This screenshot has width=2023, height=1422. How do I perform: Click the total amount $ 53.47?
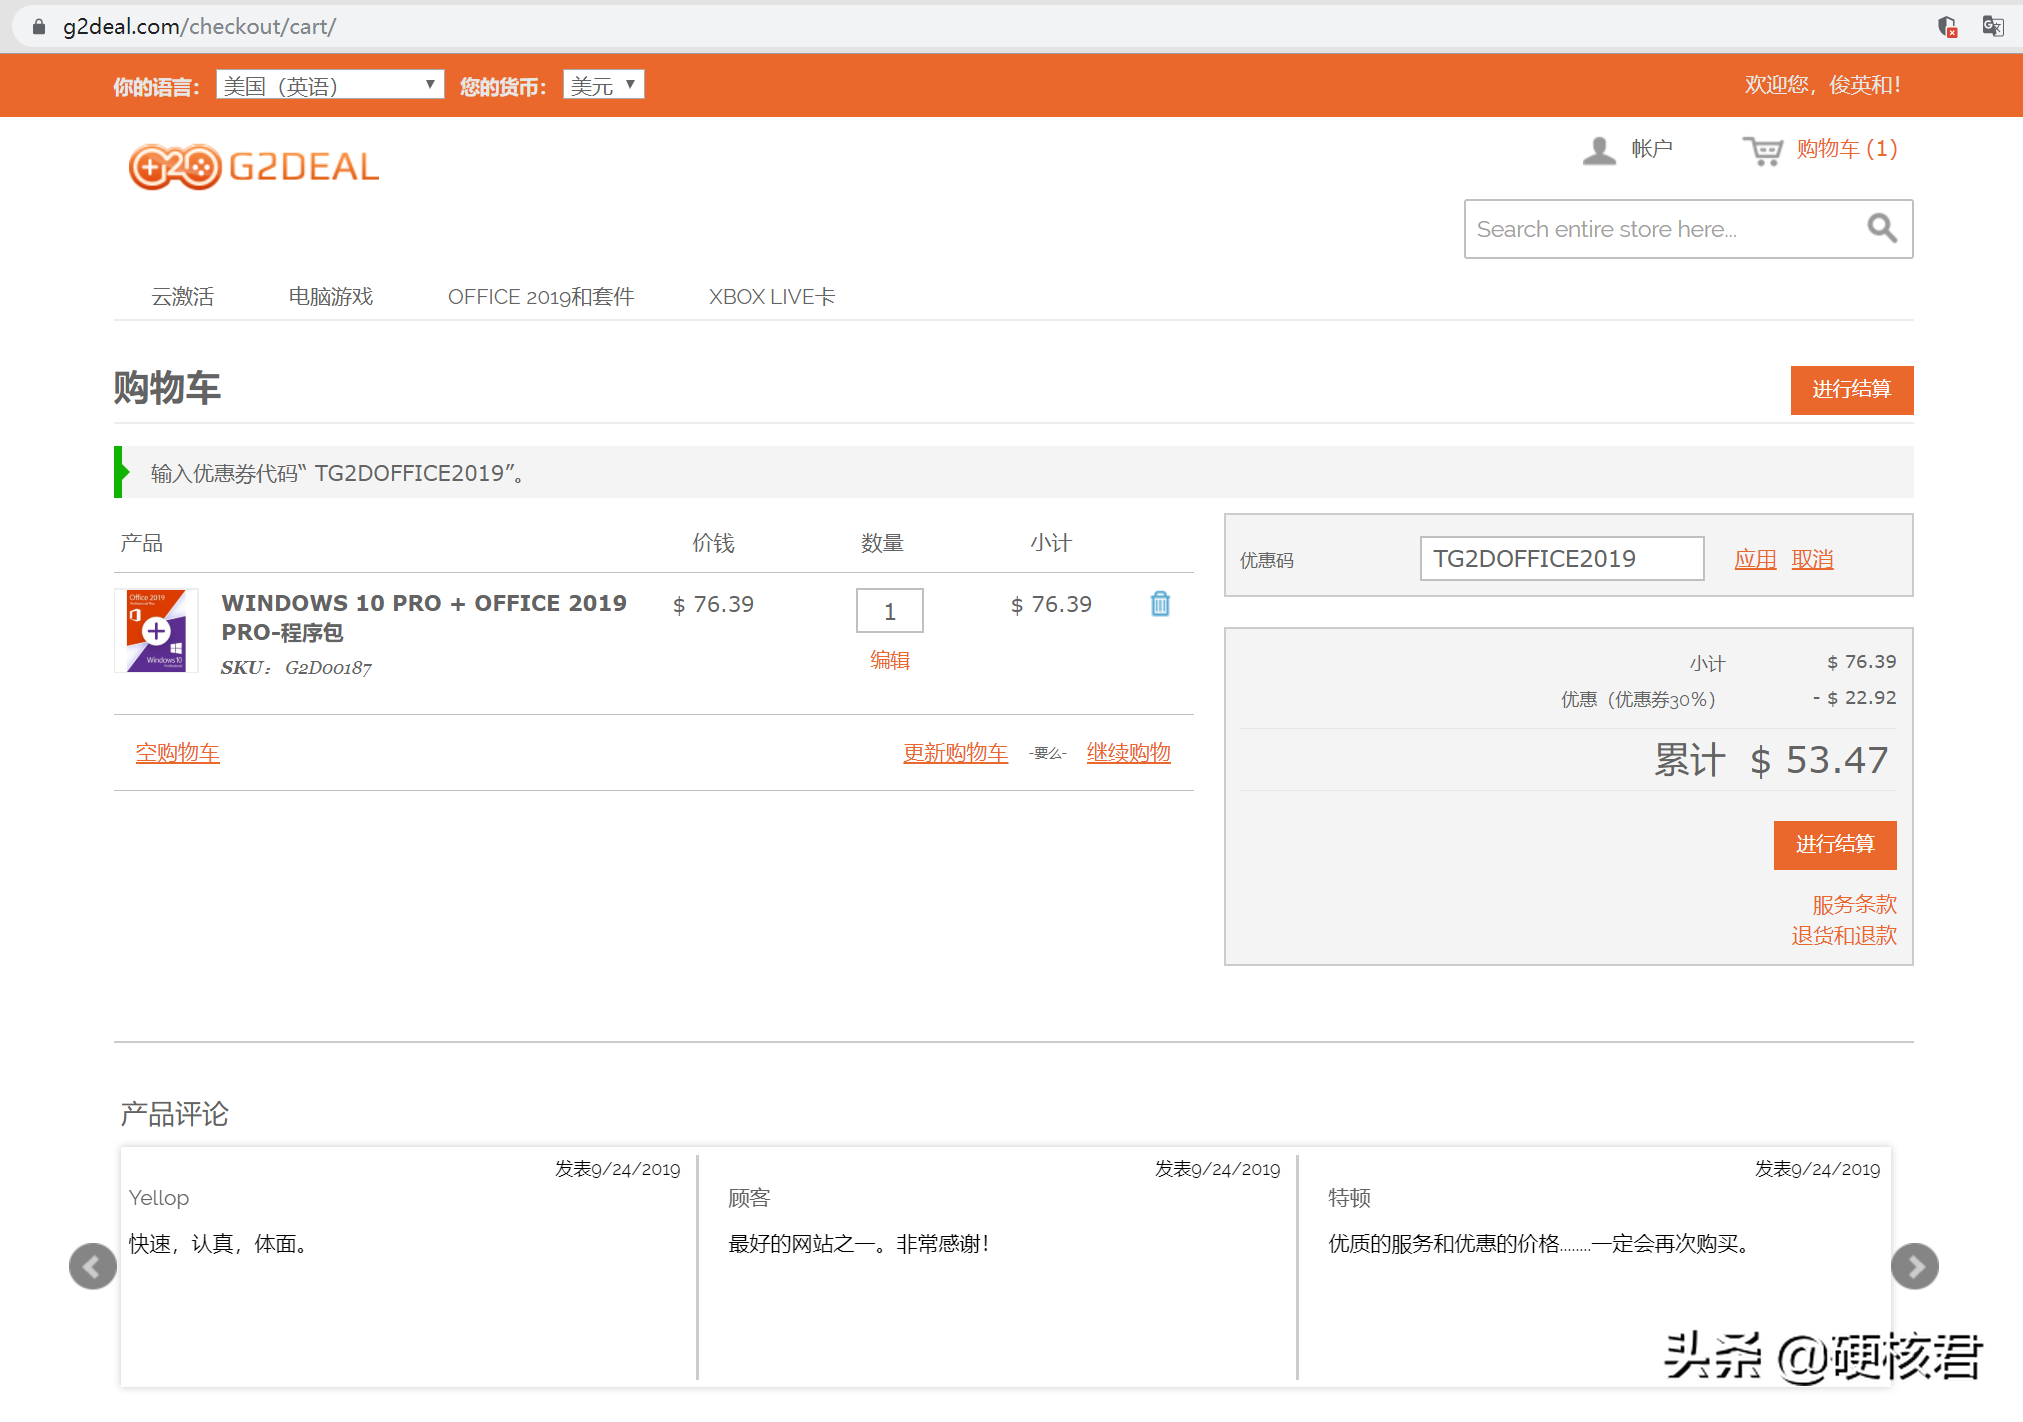tap(1819, 760)
